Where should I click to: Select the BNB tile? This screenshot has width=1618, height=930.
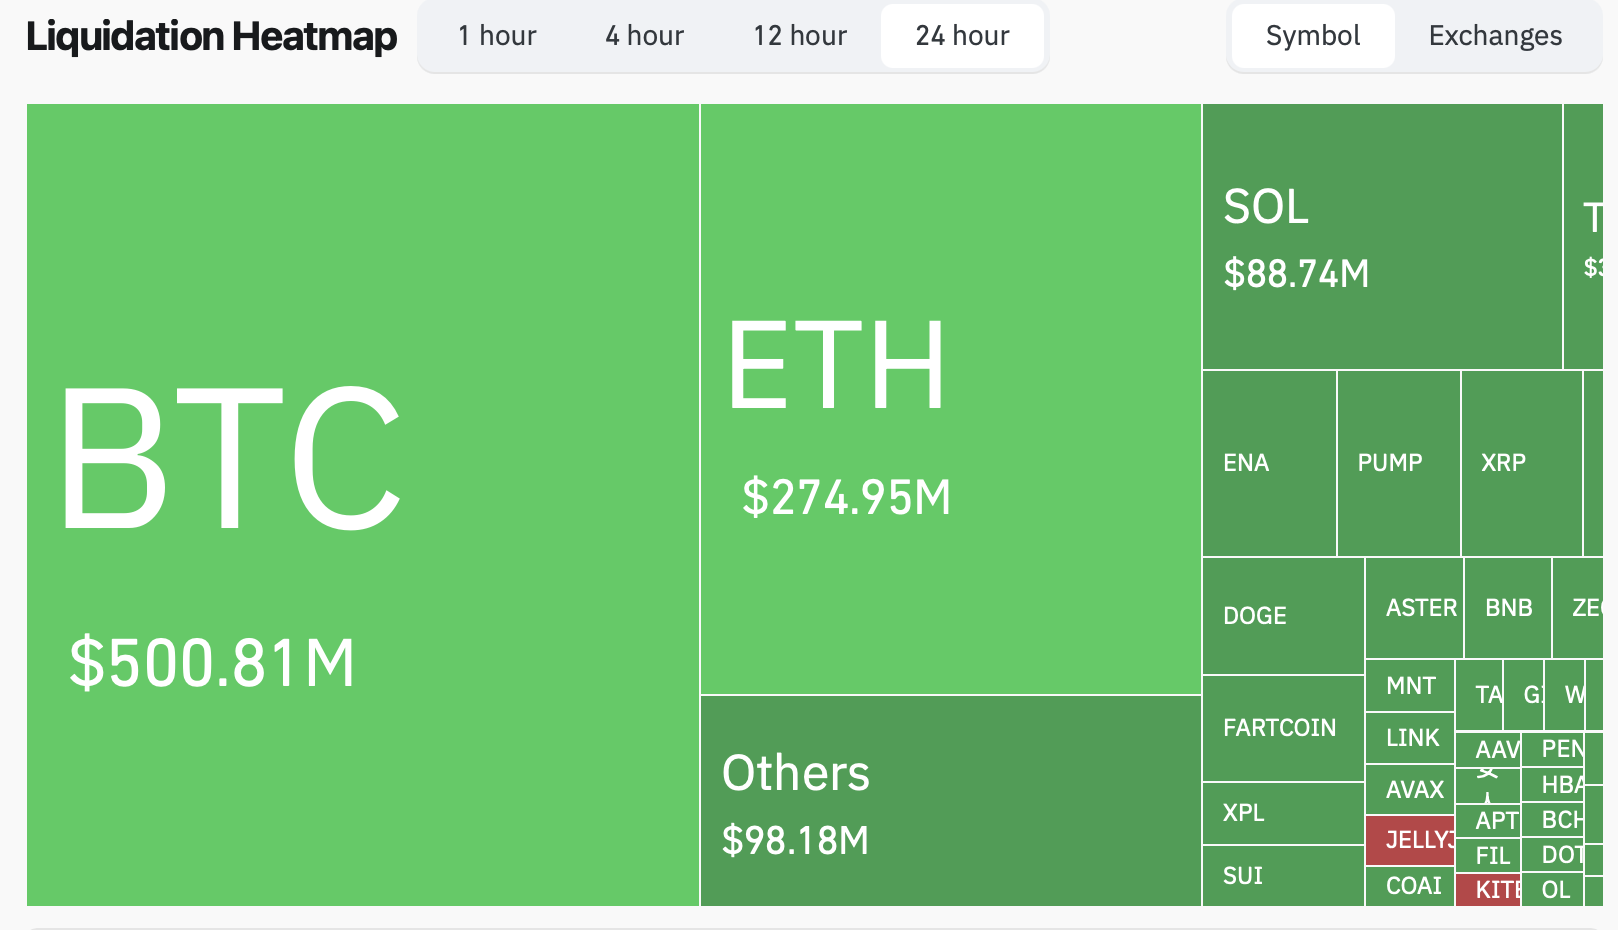coord(1508,608)
